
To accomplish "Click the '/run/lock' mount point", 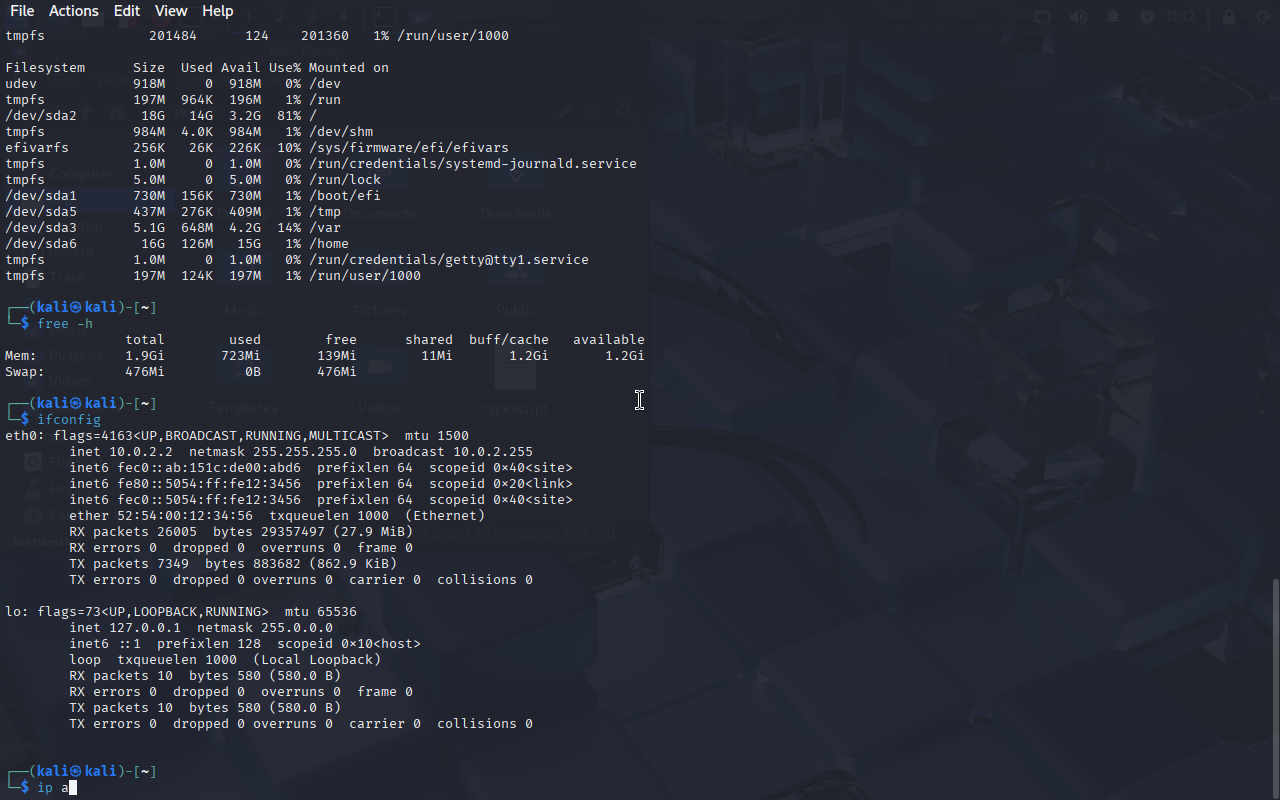I will (345, 180).
